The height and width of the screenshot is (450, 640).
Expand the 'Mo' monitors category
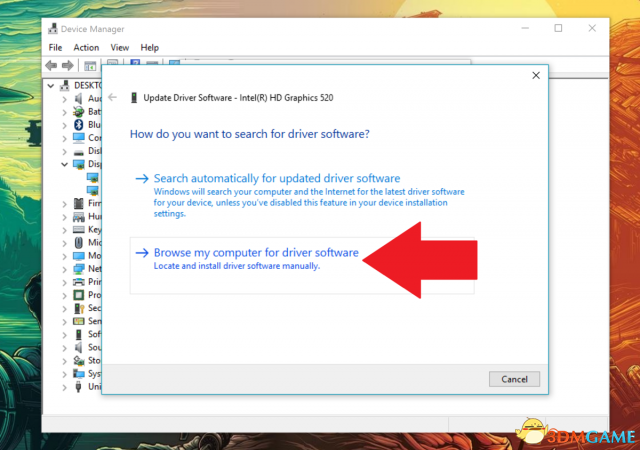coord(64,256)
